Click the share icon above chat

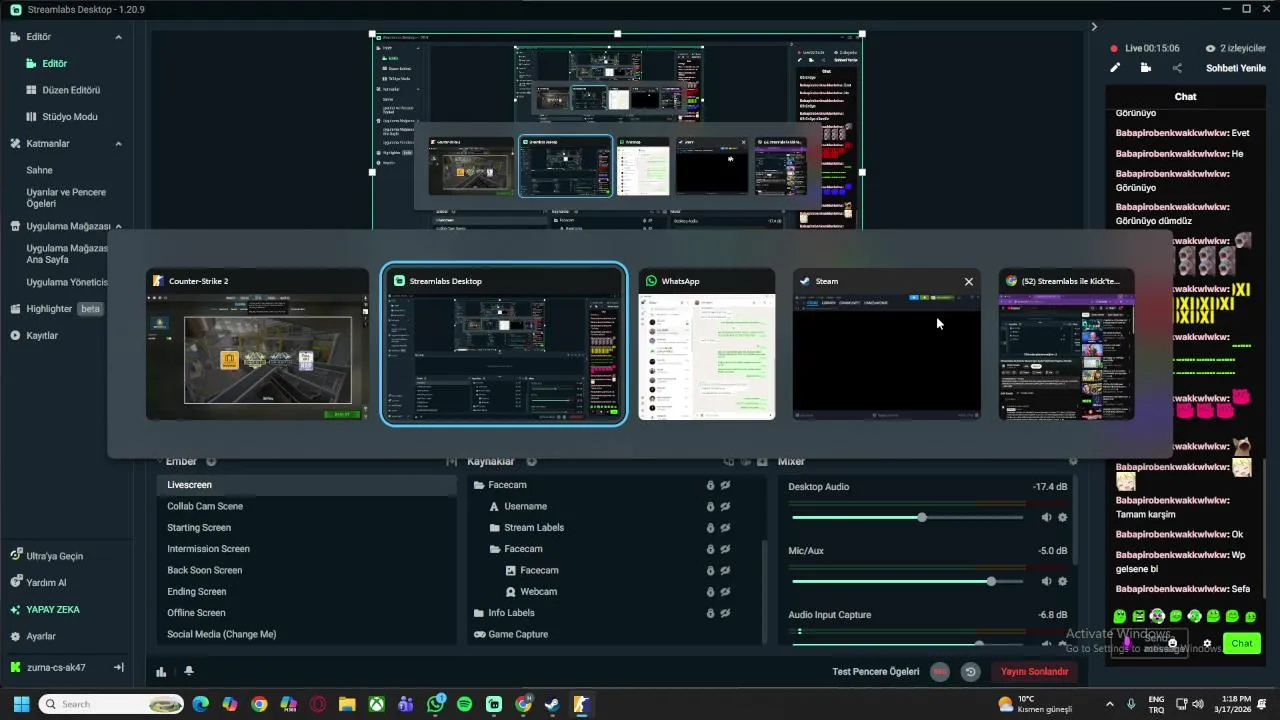click(1177, 68)
